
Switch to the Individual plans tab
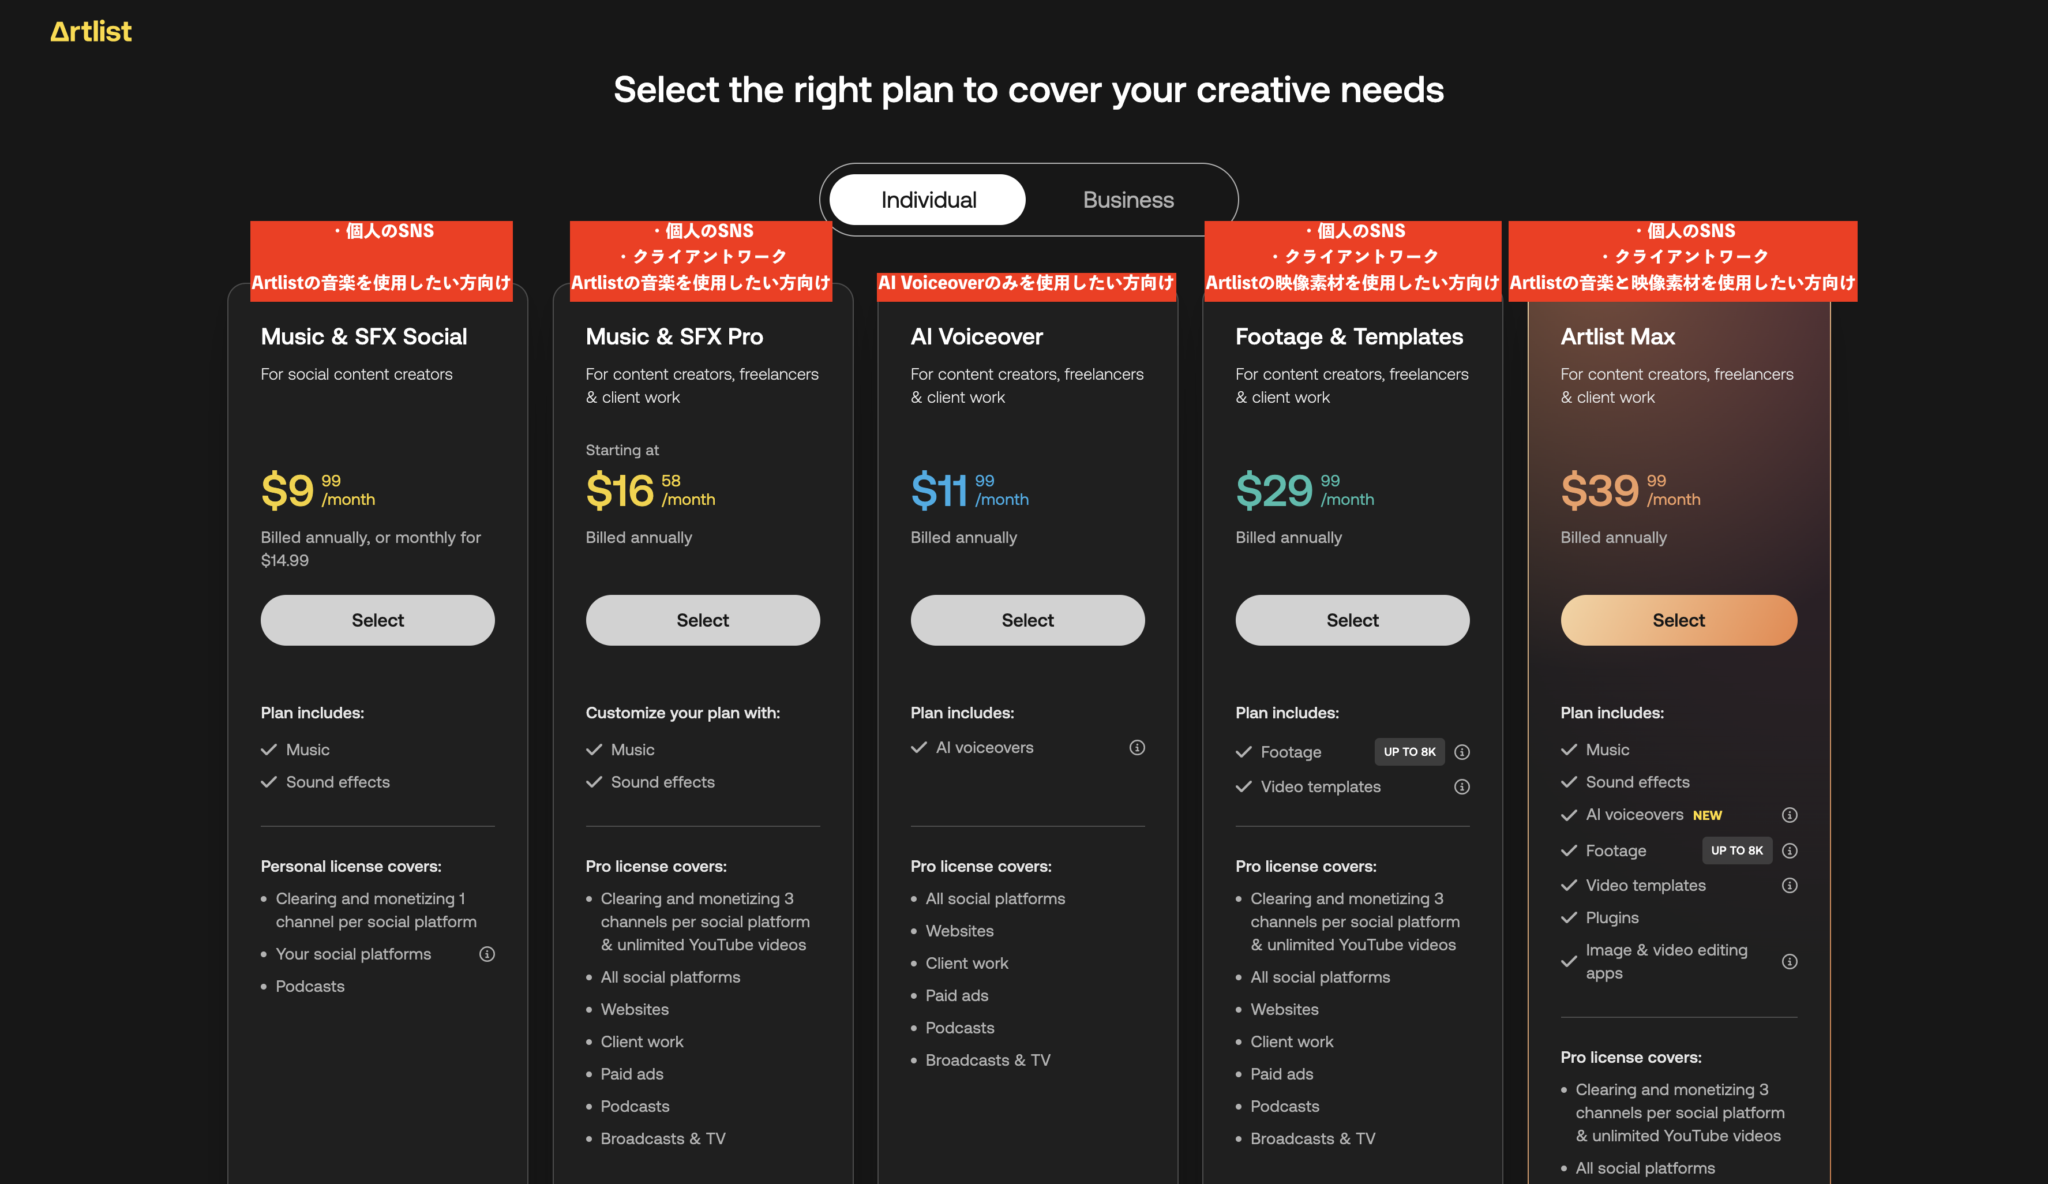click(x=928, y=200)
